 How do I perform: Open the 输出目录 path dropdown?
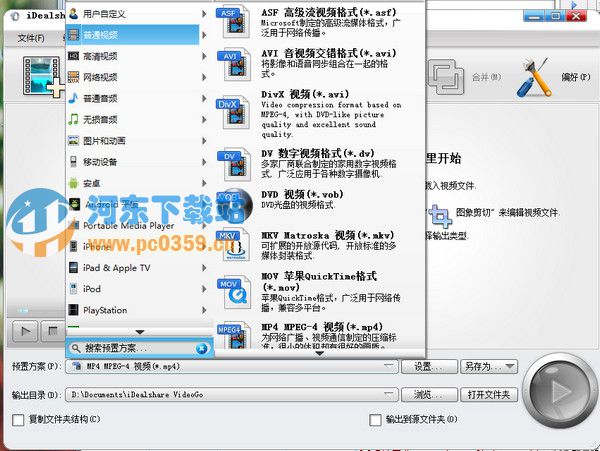(x=232, y=394)
